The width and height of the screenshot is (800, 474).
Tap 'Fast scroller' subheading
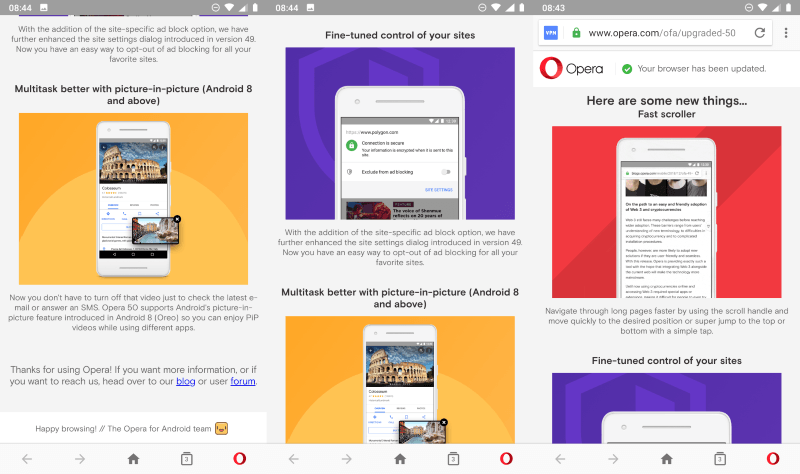point(666,114)
